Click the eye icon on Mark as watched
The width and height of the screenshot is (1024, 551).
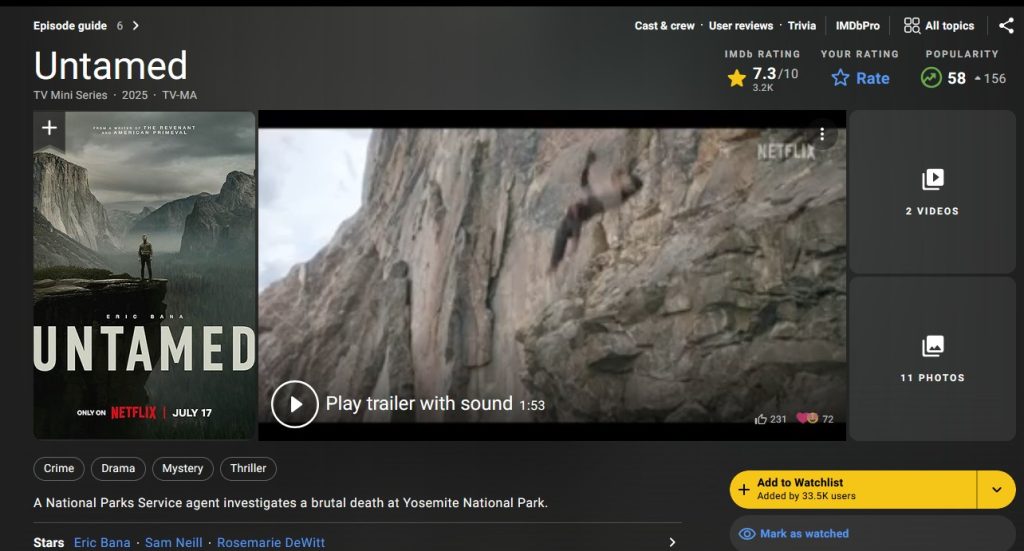point(746,534)
